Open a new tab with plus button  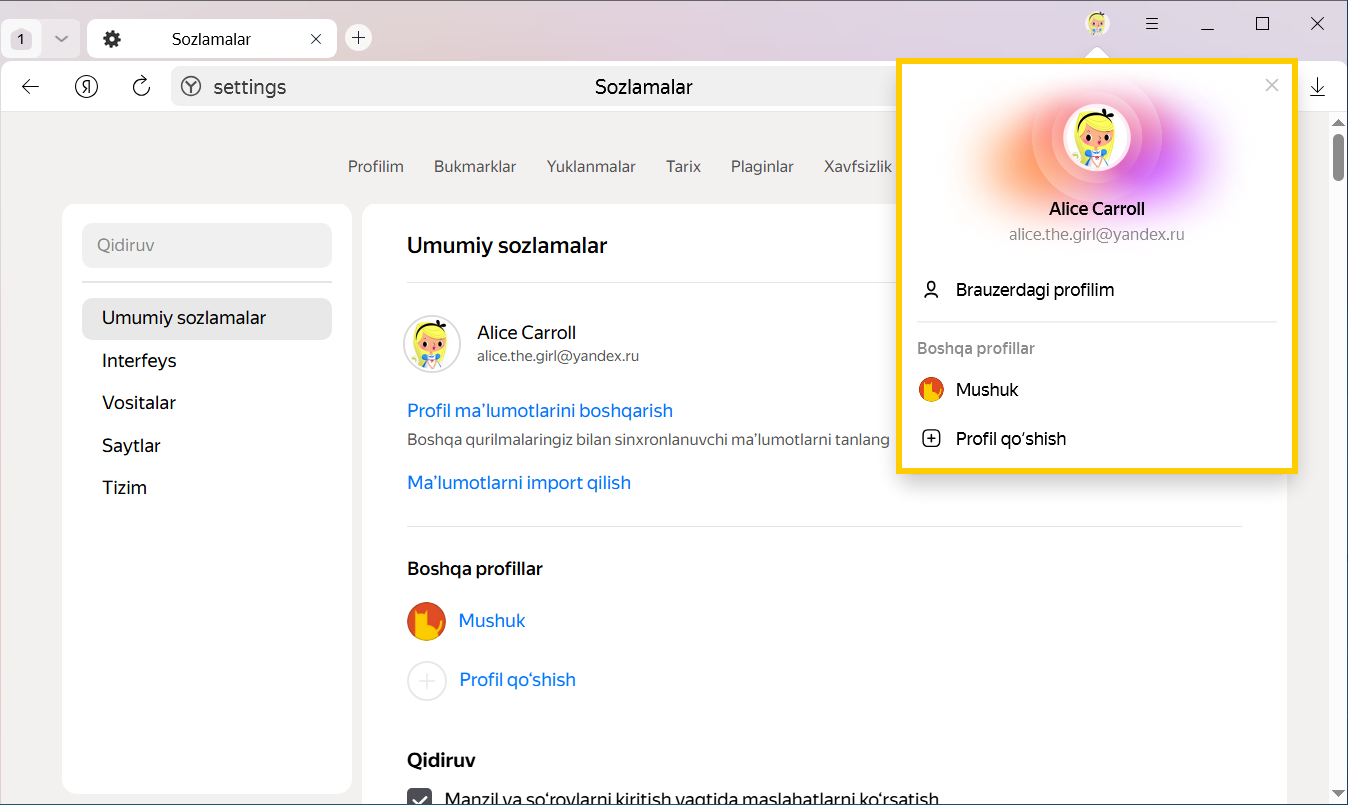pos(358,38)
